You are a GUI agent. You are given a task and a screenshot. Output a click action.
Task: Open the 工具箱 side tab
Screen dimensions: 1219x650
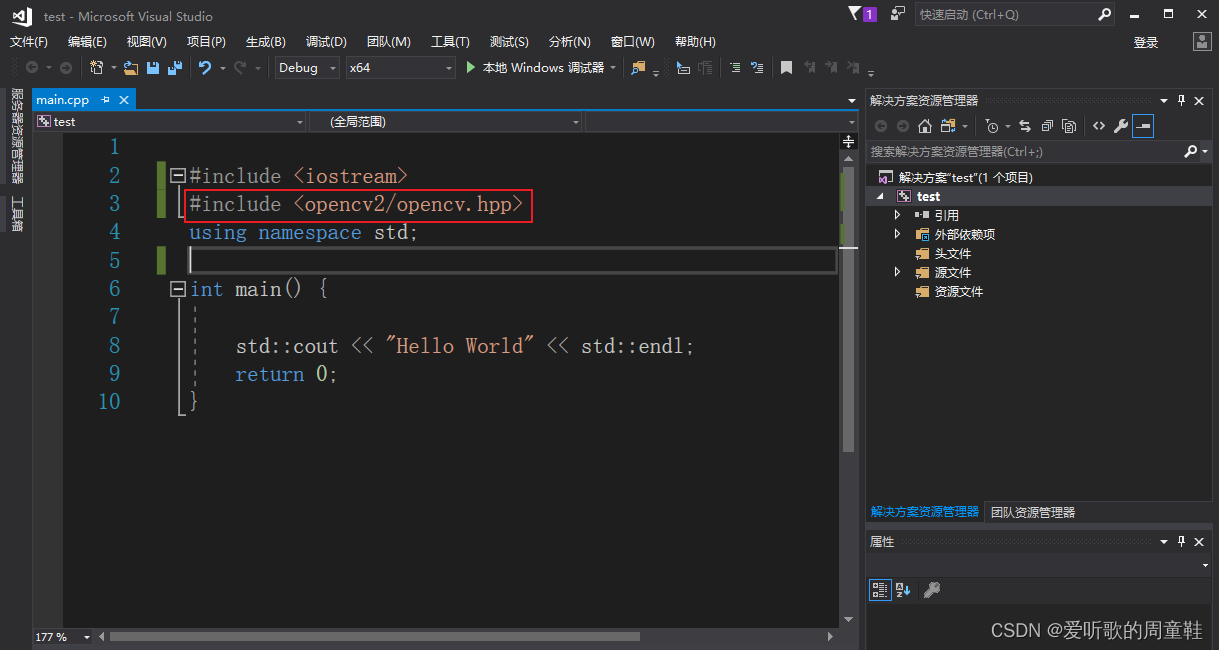coord(16,214)
